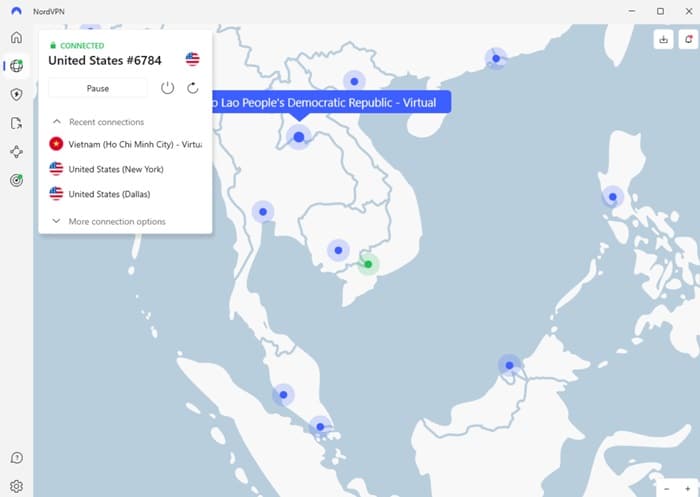This screenshot has width=700, height=497.
Task: Open Threat Protection shield icon
Action: pos(17,94)
